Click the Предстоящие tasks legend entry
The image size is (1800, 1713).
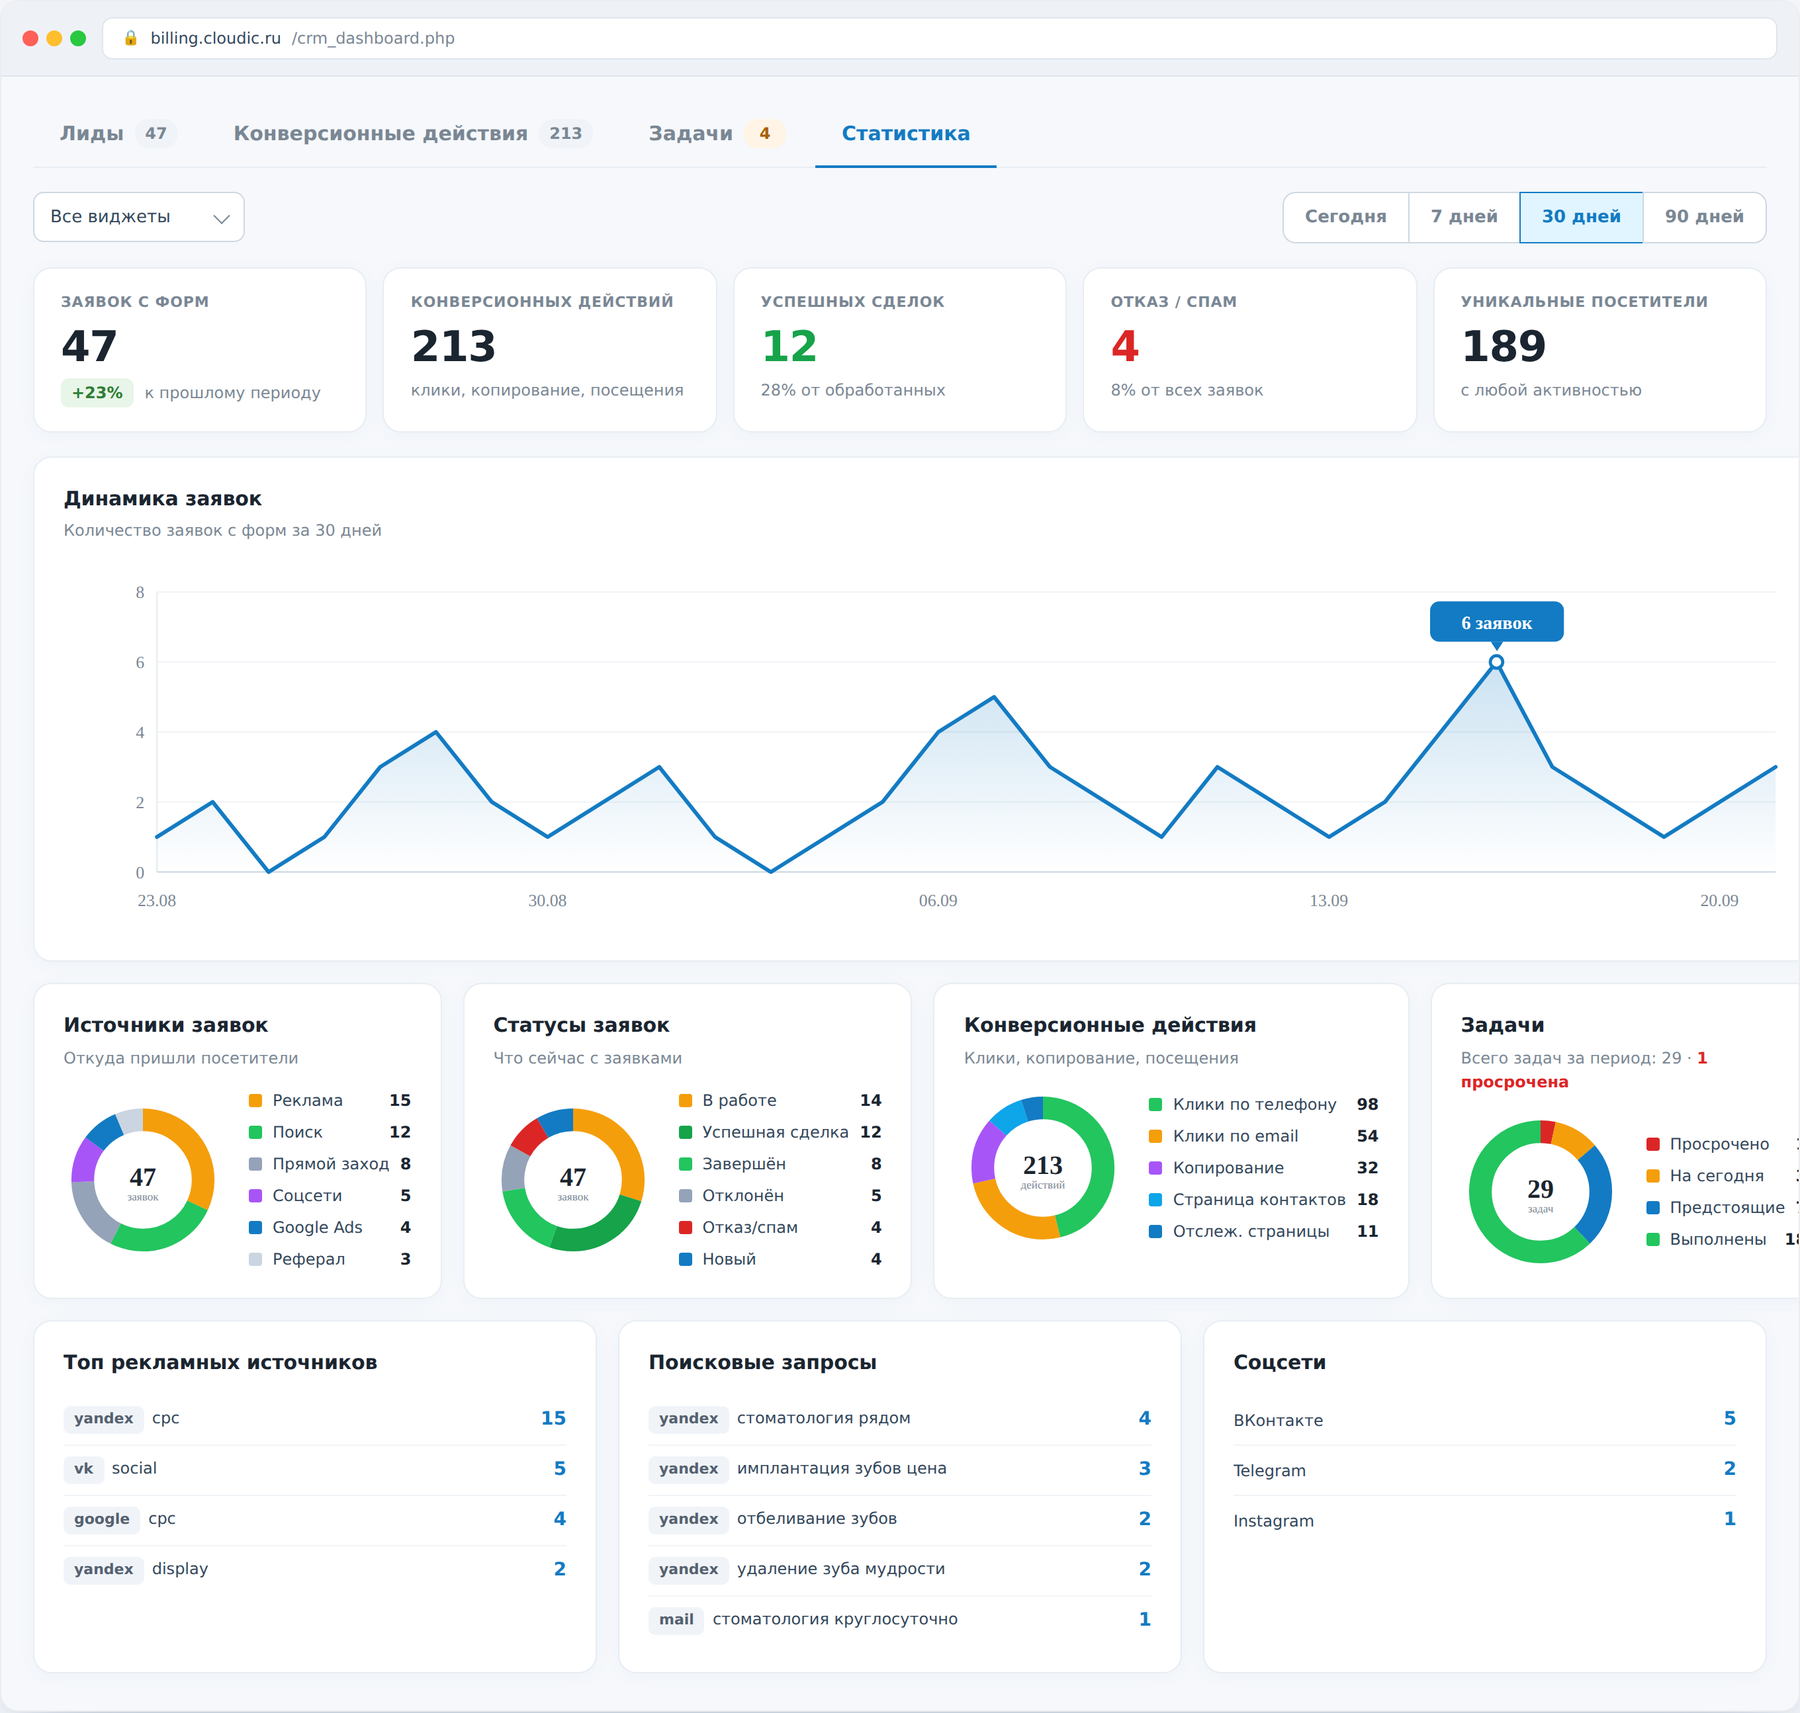[1722, 1207]
